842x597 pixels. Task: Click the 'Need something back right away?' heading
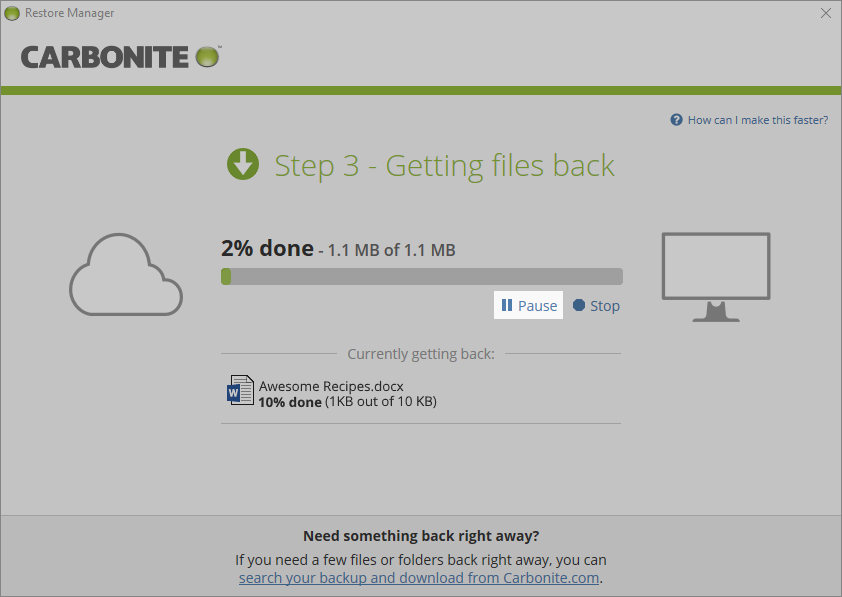click(421, 535)
